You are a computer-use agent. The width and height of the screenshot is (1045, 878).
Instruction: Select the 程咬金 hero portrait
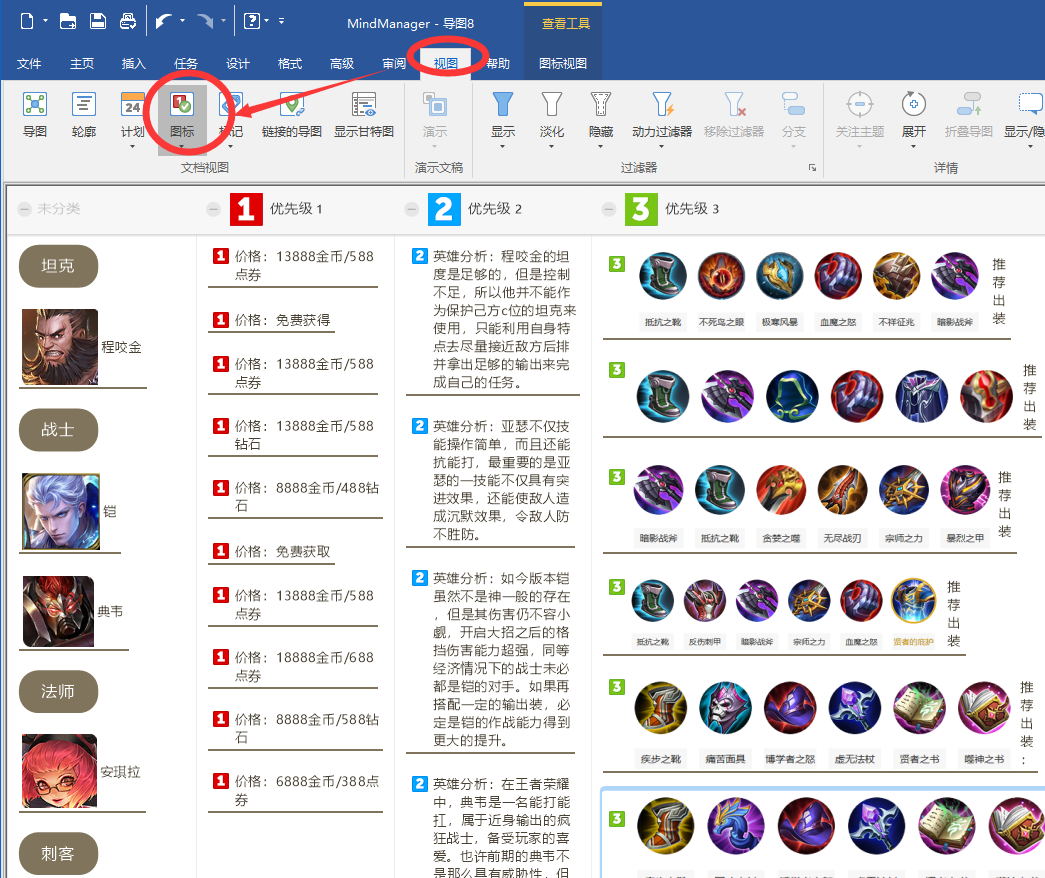point(60,347)
